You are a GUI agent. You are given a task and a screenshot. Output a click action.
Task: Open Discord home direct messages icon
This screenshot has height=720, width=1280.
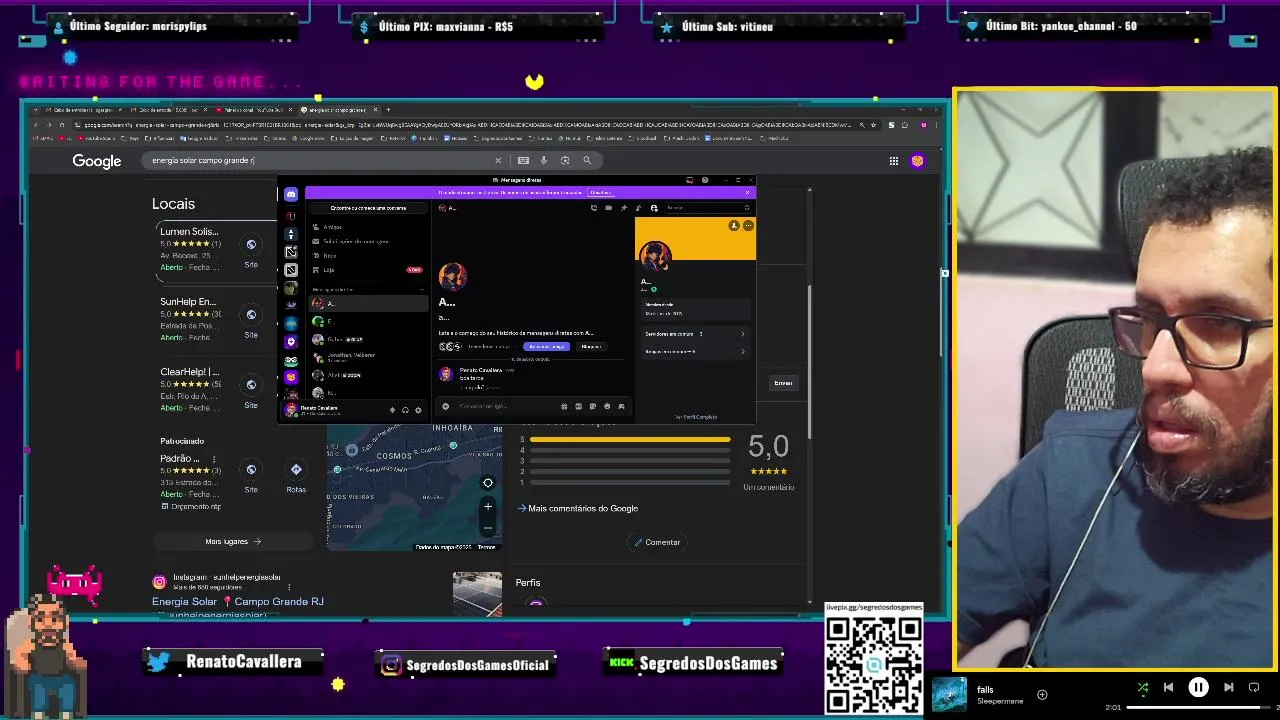[291, 194]
